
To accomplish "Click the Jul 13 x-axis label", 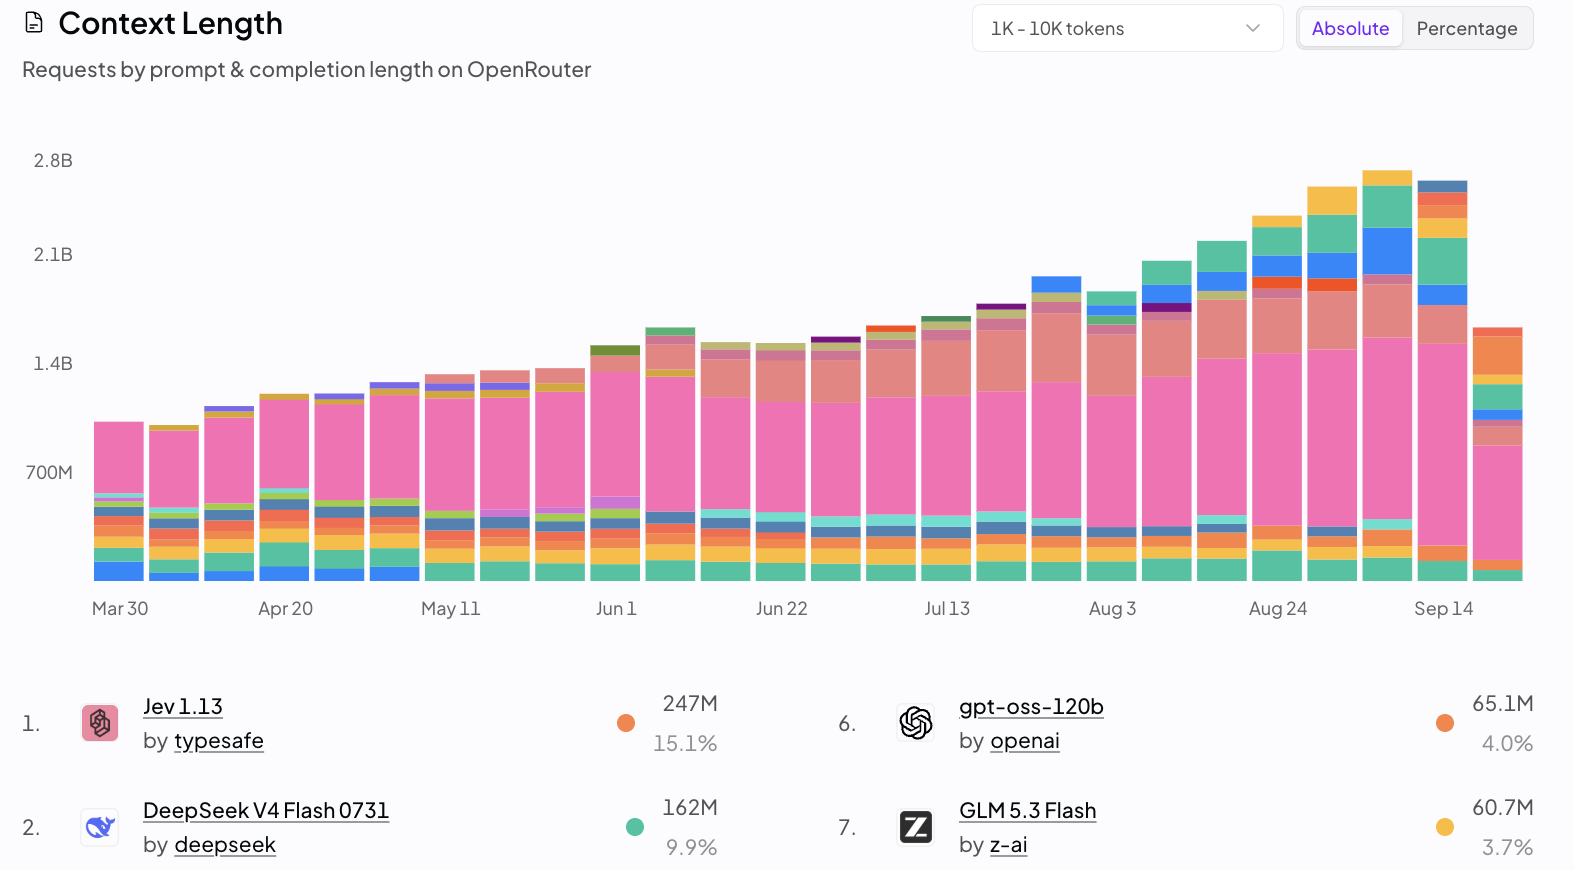I will (x=947, y=608).
